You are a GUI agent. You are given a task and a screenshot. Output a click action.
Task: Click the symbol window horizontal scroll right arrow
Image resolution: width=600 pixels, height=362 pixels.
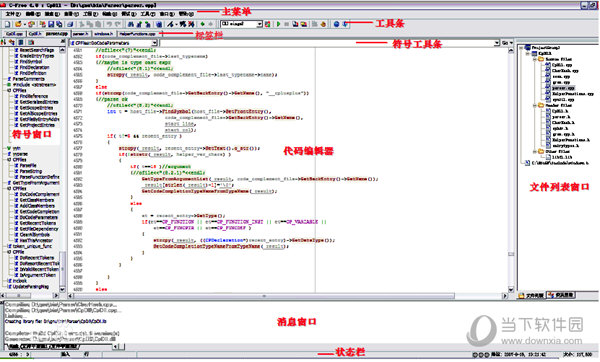(x=56, y=295)
